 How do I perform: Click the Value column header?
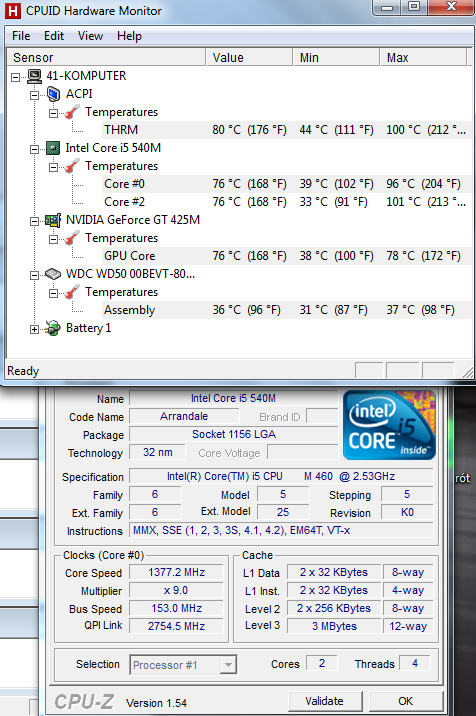pos(249,58)
